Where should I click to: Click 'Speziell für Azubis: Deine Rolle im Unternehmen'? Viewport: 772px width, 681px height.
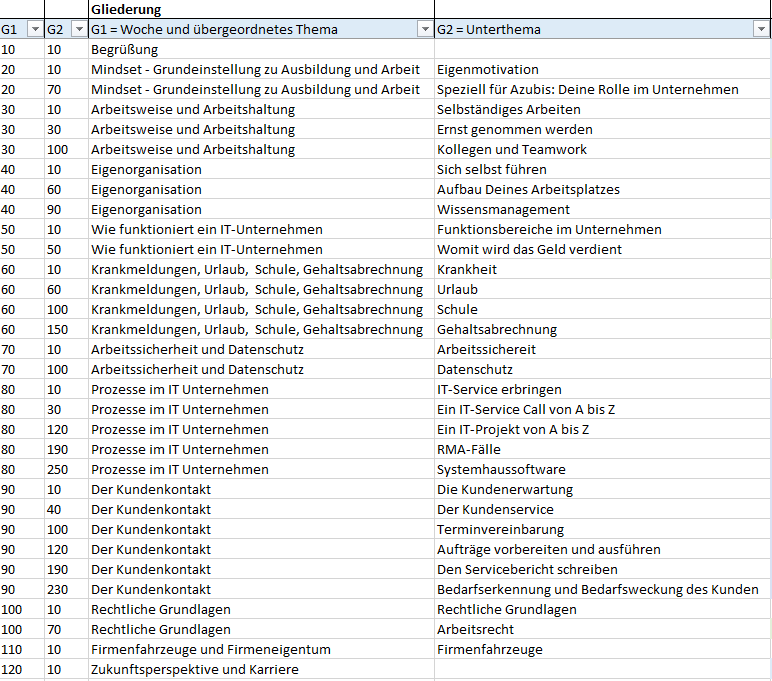point(602,90)
